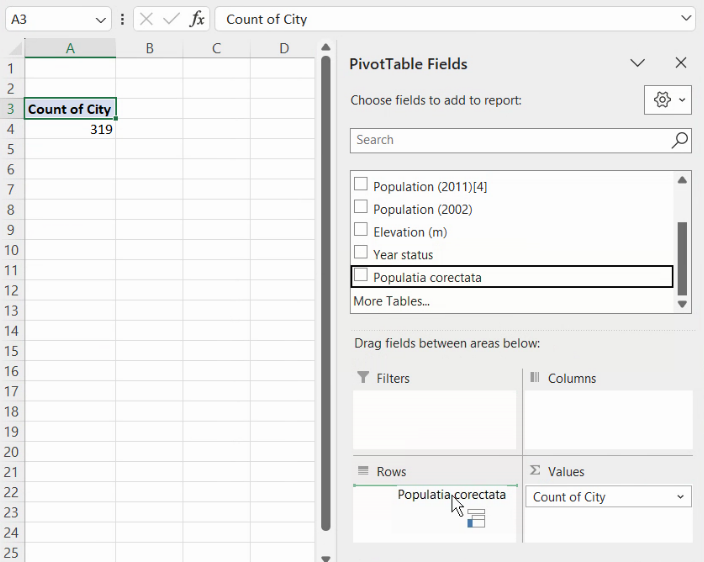The image size is (704, 562).
Task: Open the PivotTable Fields gear tools menu
Action: click(668, 100)
